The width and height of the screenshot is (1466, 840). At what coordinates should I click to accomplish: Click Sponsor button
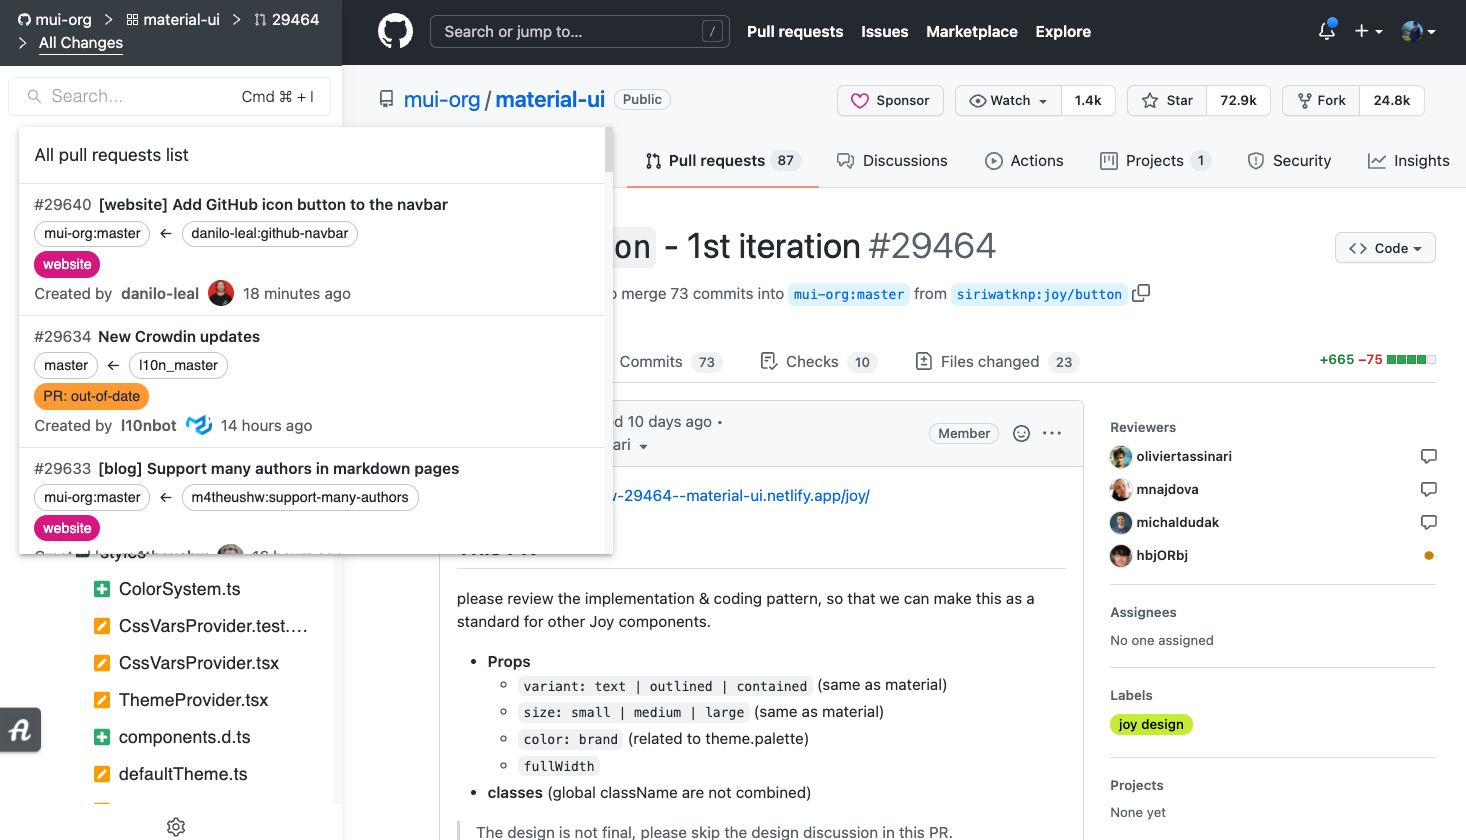890,100
